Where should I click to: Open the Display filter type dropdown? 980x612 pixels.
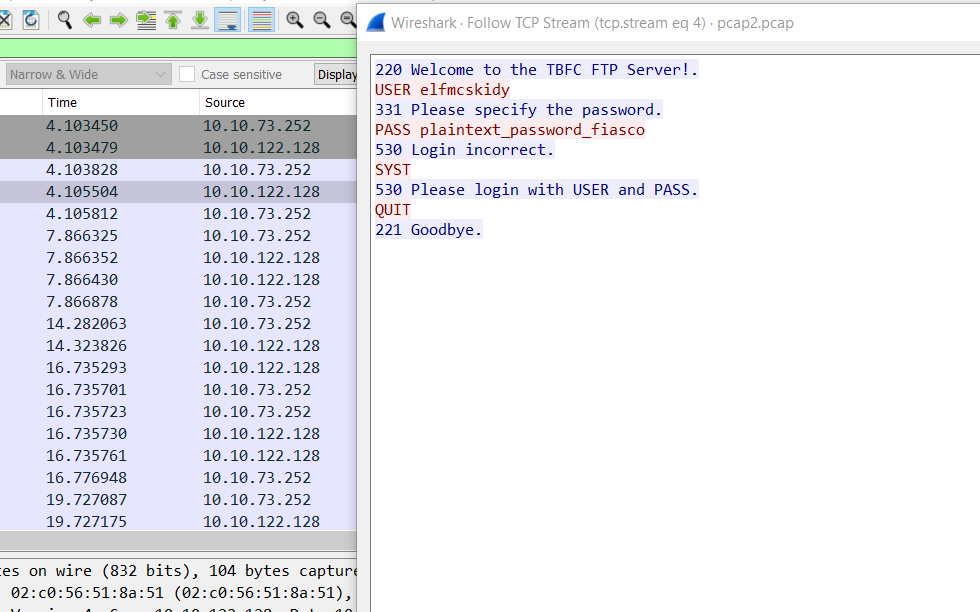(336, 74)
